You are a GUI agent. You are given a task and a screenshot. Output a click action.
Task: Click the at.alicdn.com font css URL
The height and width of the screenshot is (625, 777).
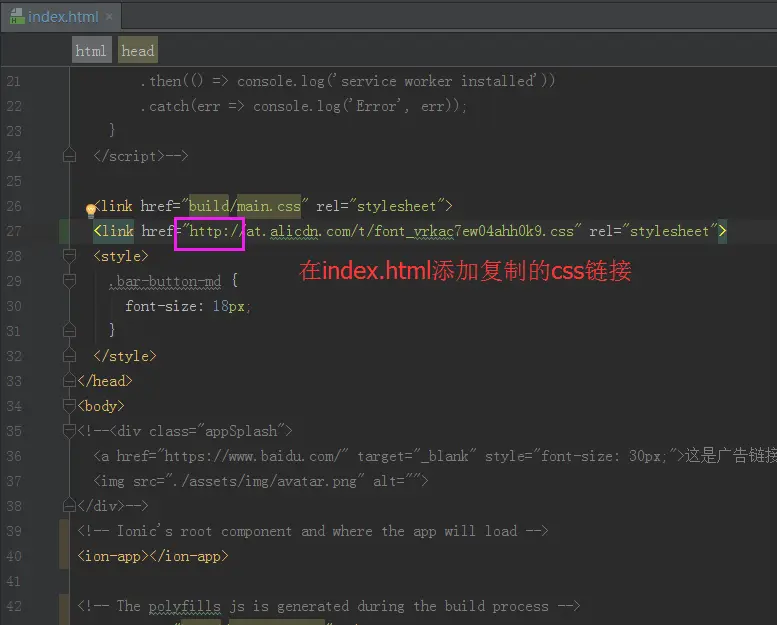click(x=382, y=231)
